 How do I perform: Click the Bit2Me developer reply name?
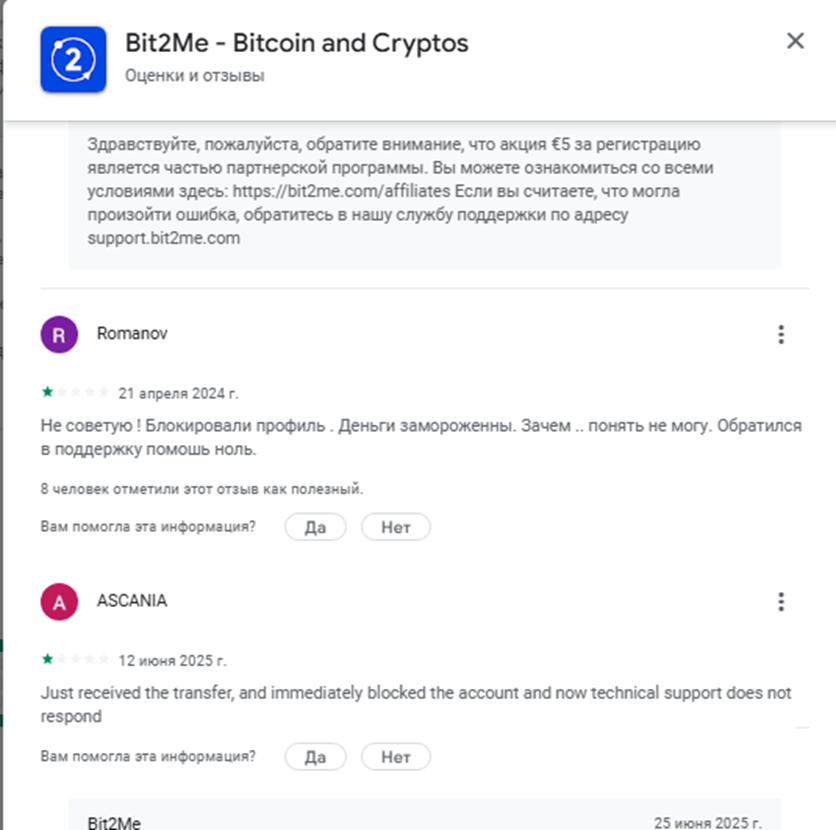114,823
